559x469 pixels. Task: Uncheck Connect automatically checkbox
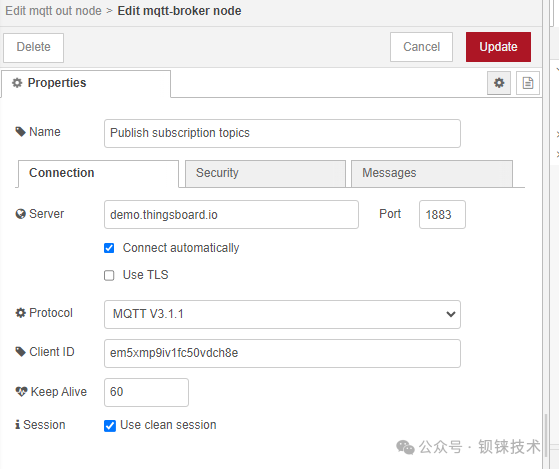[109, 248]
